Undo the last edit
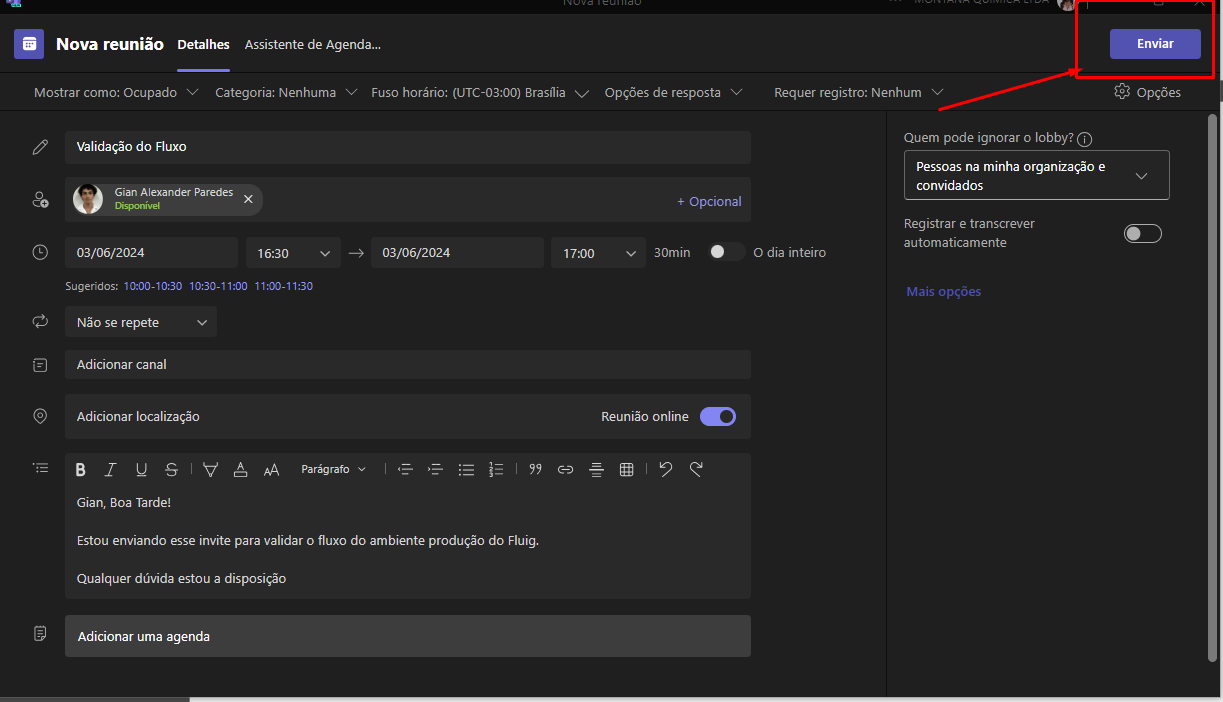Screen dimensions: 1223x702 click(x=666, y=469)
